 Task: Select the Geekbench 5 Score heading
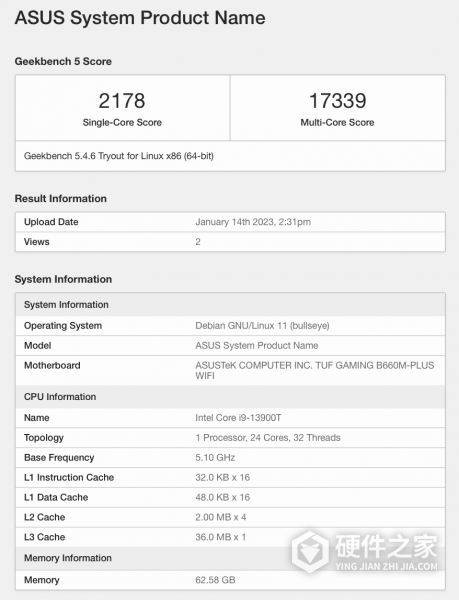[x=63, y=61]
